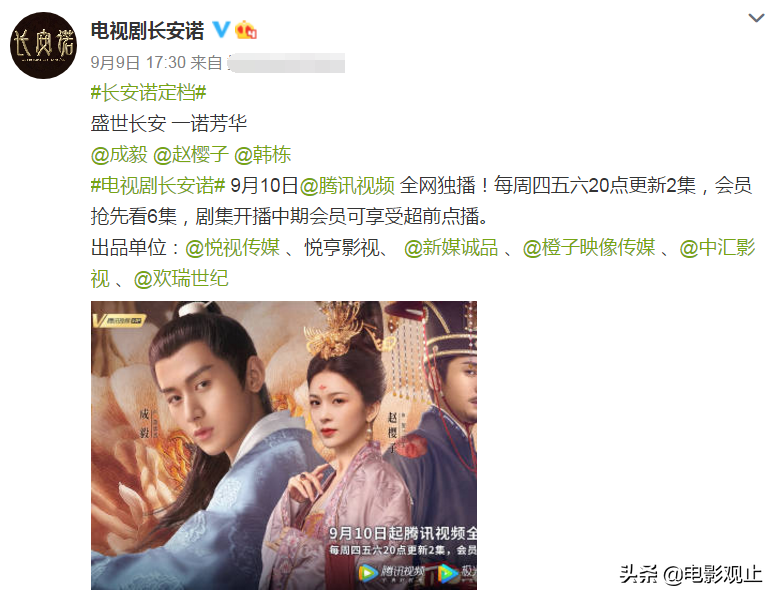This screenshot has height=601, width=779.
Task: Open the @中汇影视 mention
Action: [717, 247]
